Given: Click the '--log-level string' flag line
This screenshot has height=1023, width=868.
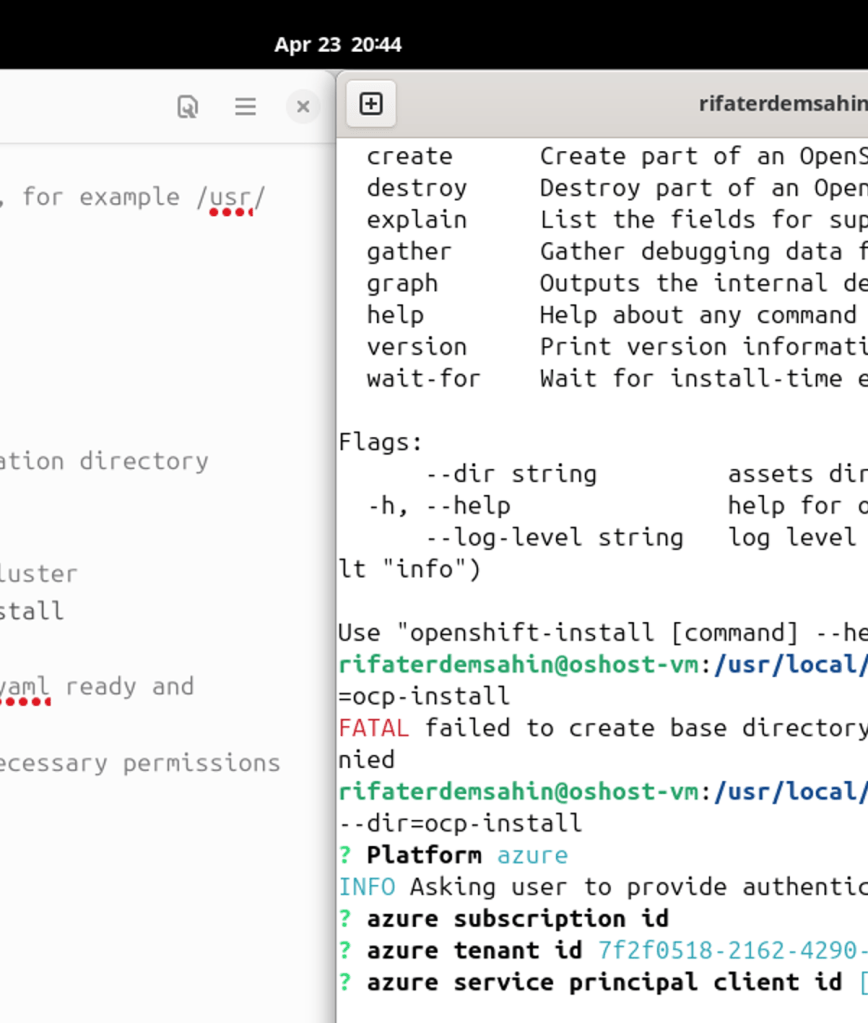Looking at the screenshot, I should point(555,538).
